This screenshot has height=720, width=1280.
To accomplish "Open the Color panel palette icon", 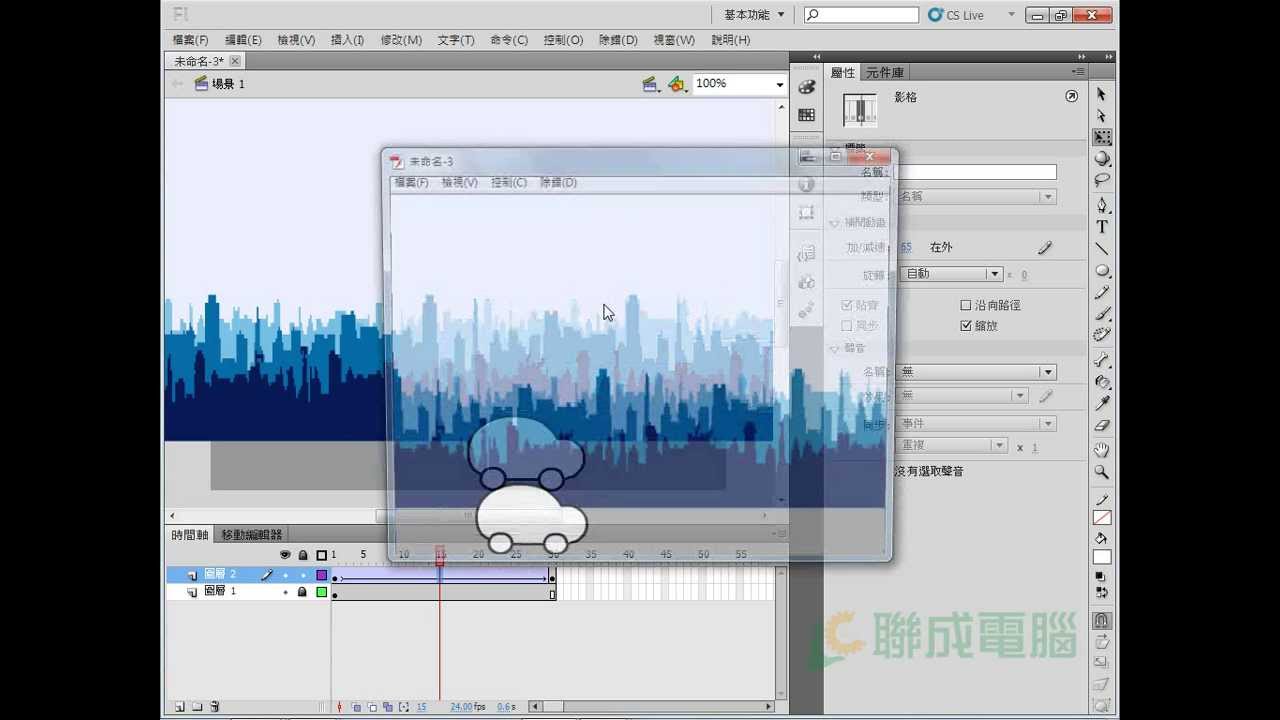I will click(x=807, y=88).
